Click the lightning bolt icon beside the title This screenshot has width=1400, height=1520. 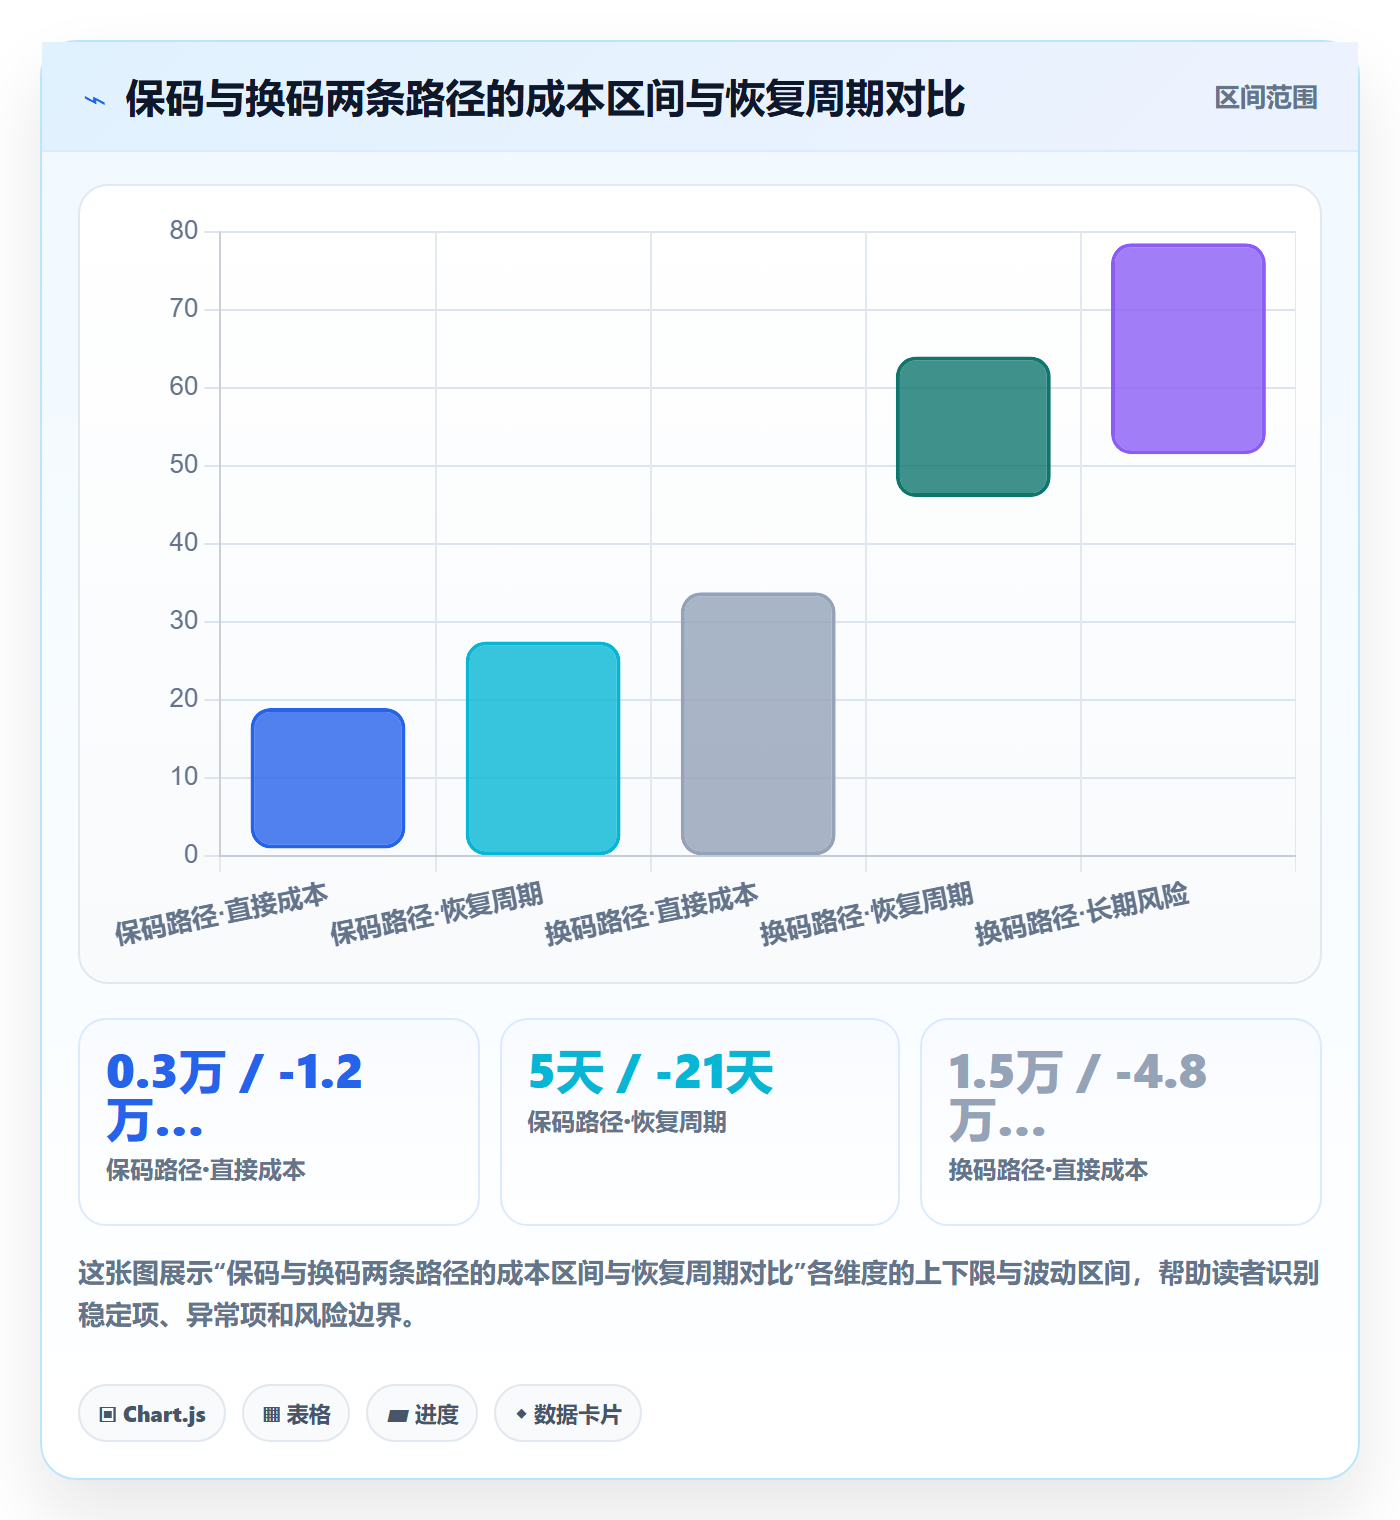tap(95, 100)
